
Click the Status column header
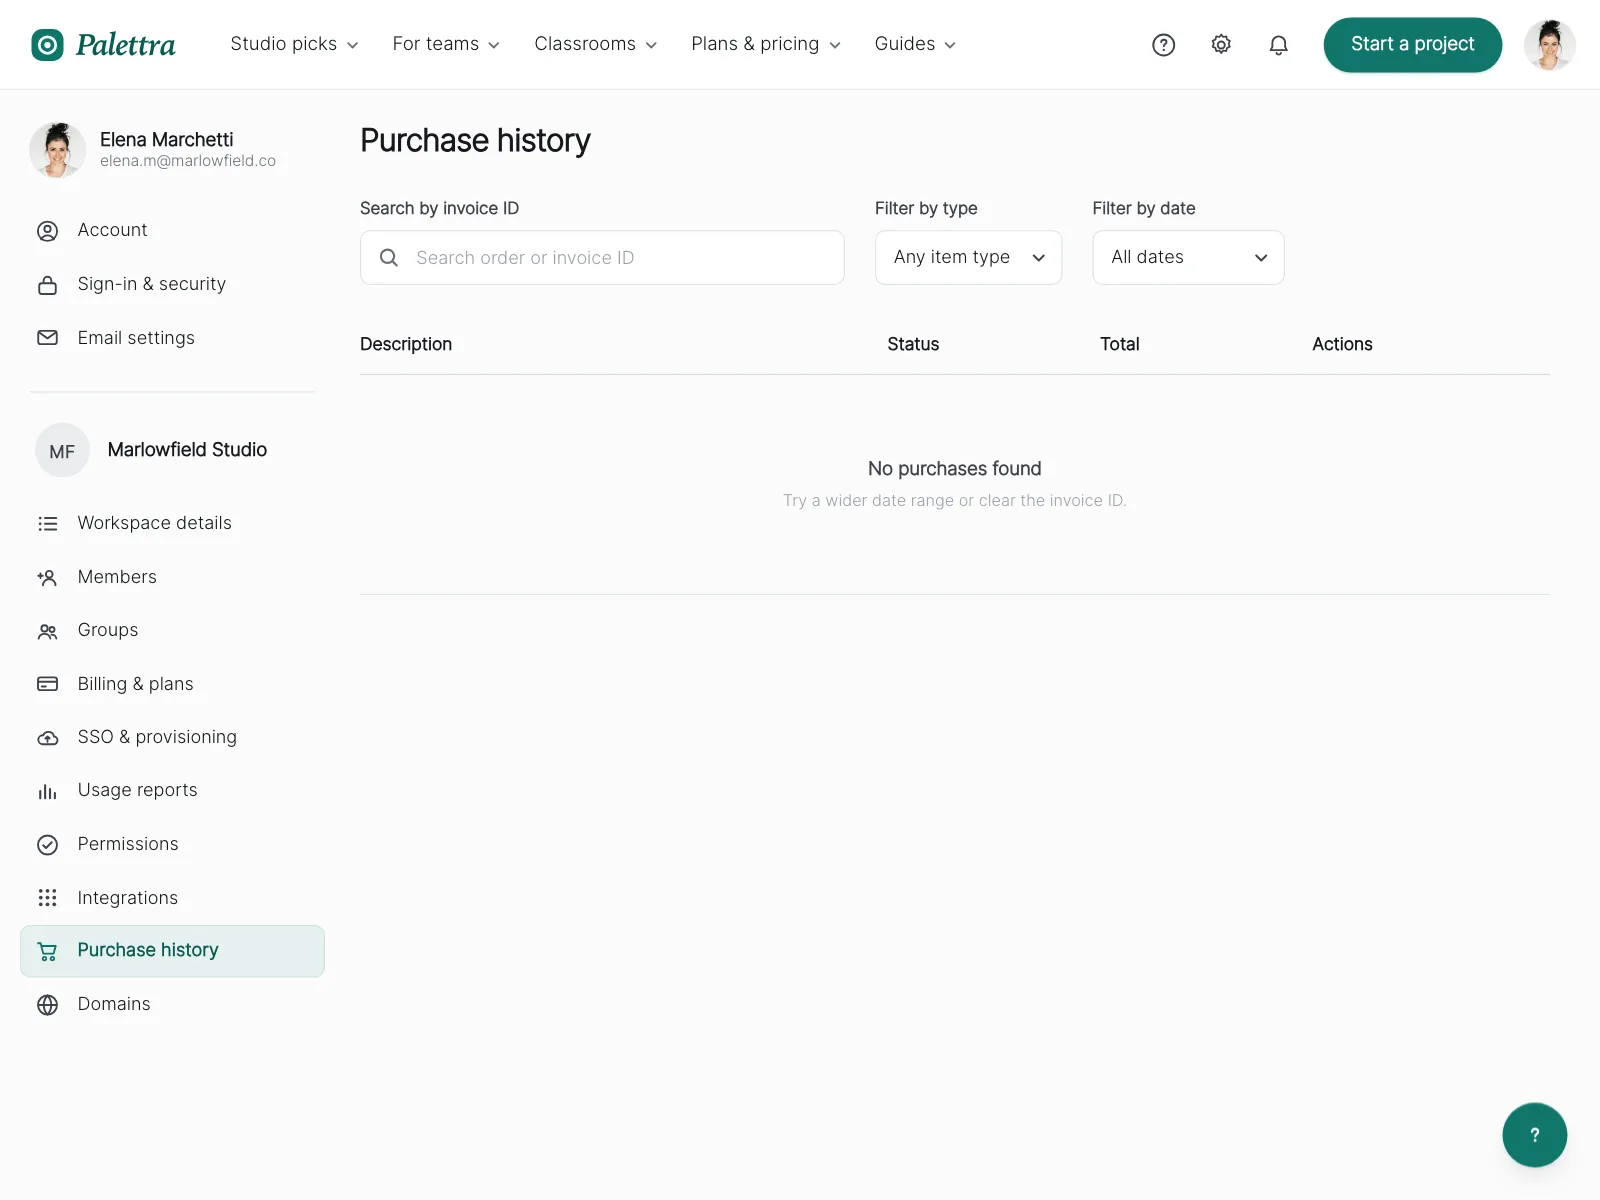[x=913, y=344]
